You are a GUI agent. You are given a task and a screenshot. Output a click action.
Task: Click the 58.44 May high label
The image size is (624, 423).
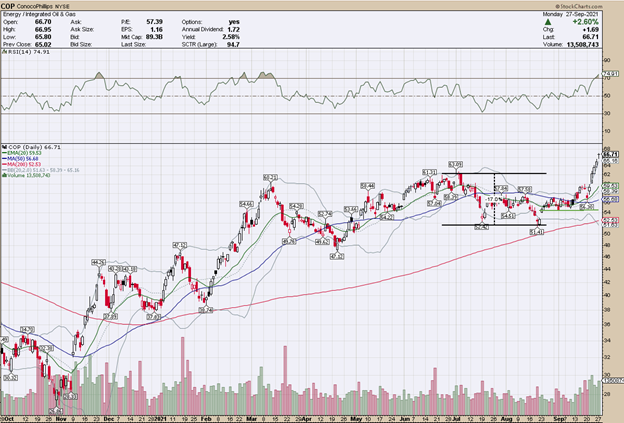pyautogui.click(x=368, y=186)
